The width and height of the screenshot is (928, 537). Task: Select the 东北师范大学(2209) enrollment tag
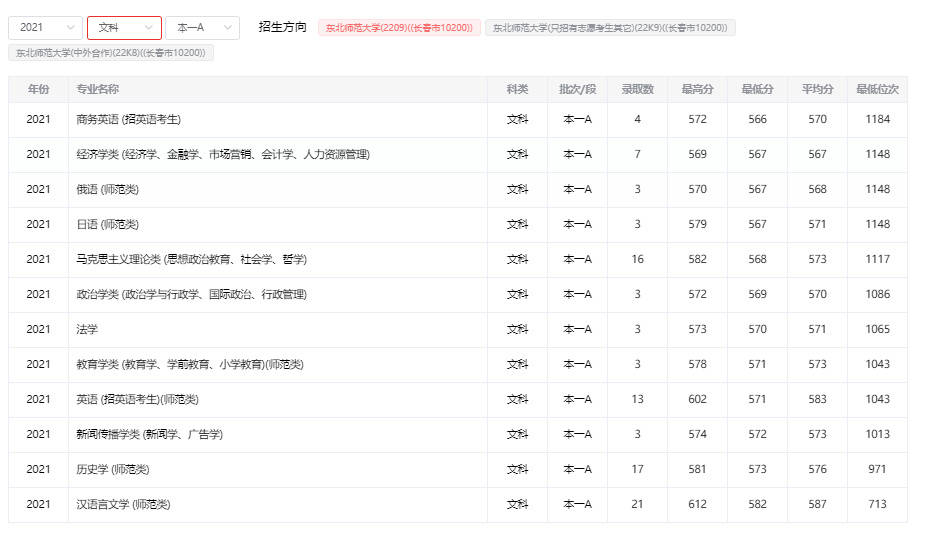pyautogui.click(x=399, y=28)
